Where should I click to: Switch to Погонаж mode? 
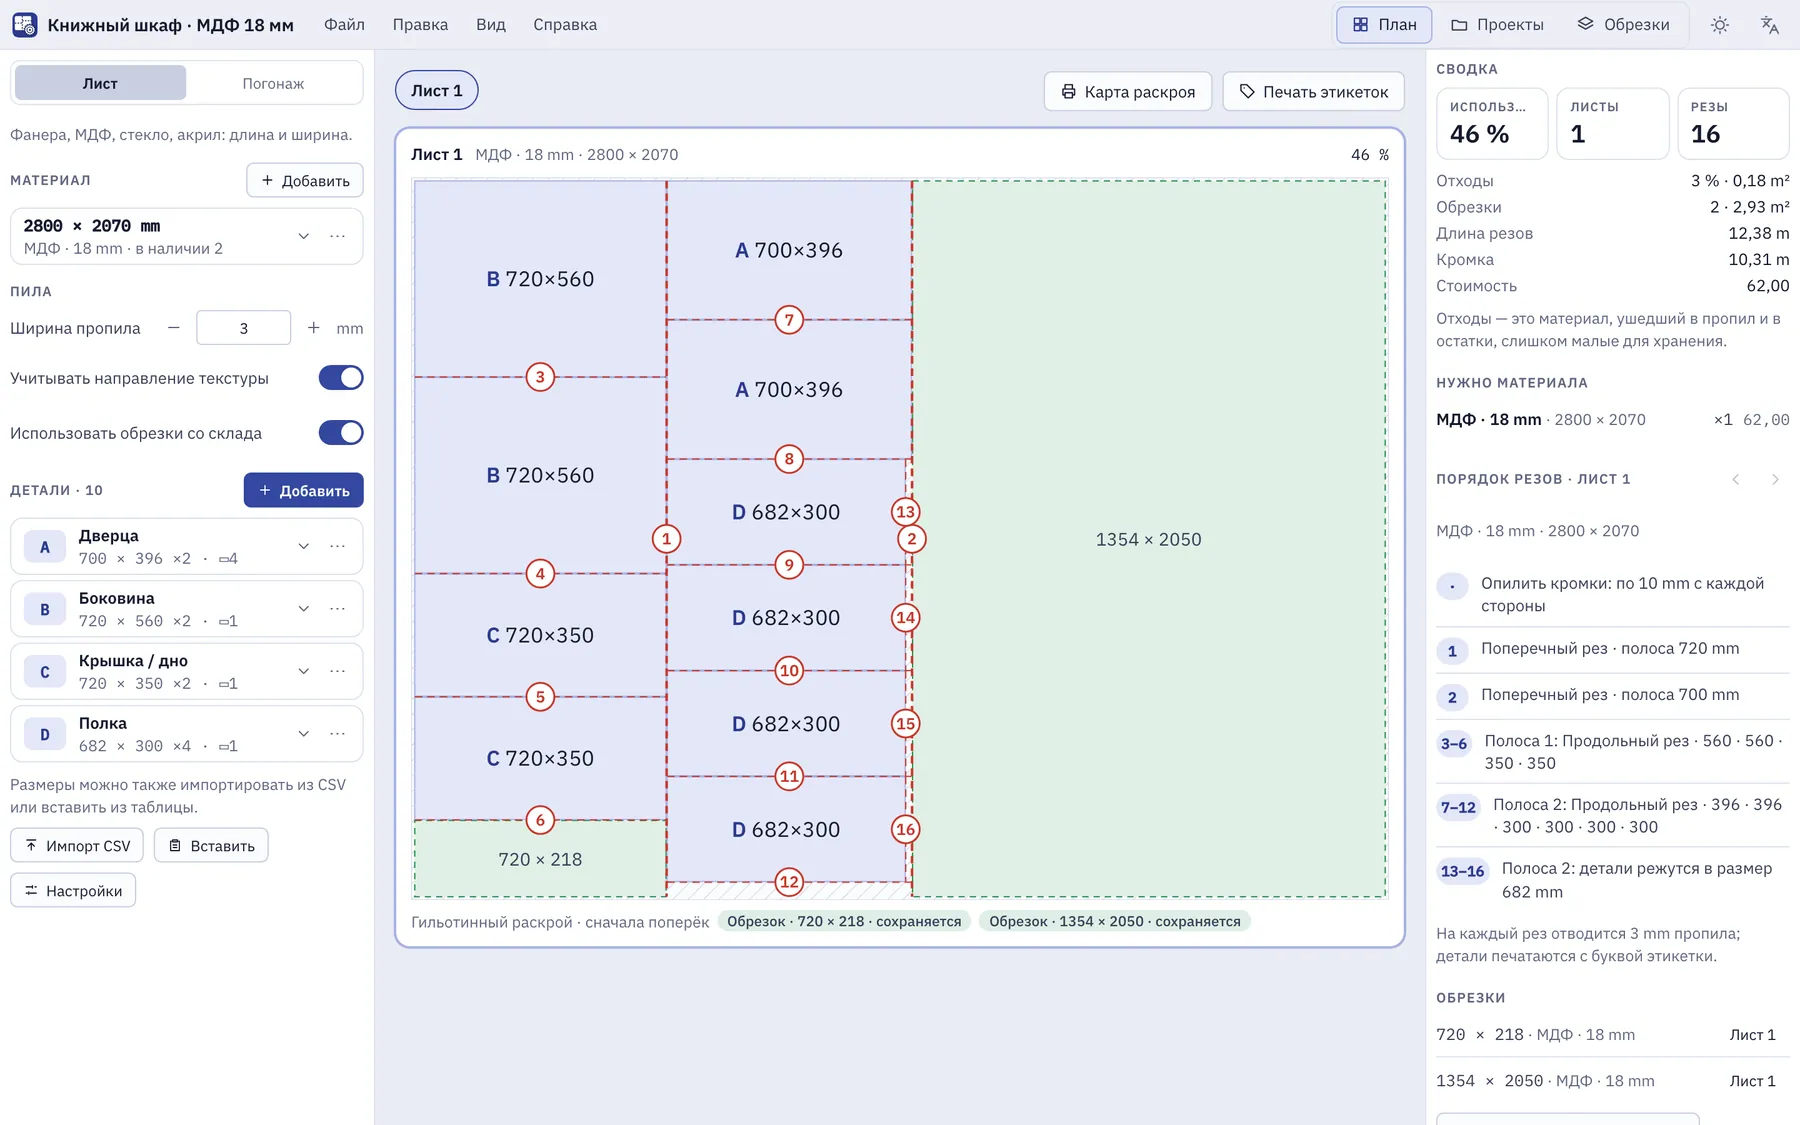coord(273,83)
